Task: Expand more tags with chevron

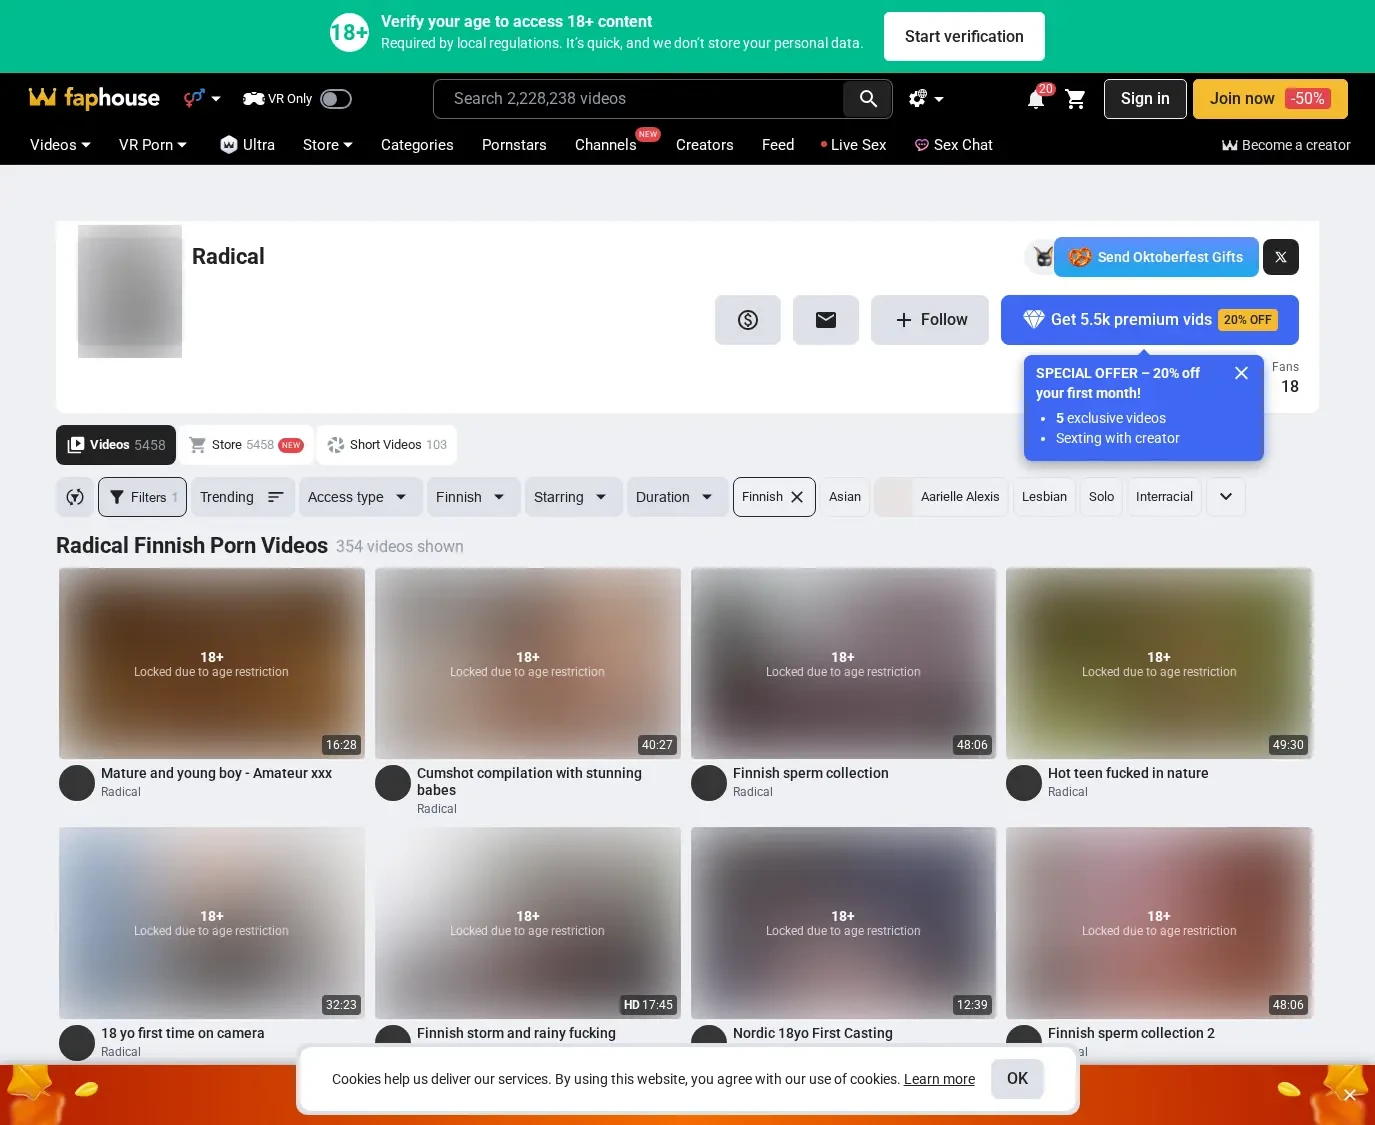Action: point(1226,497)
